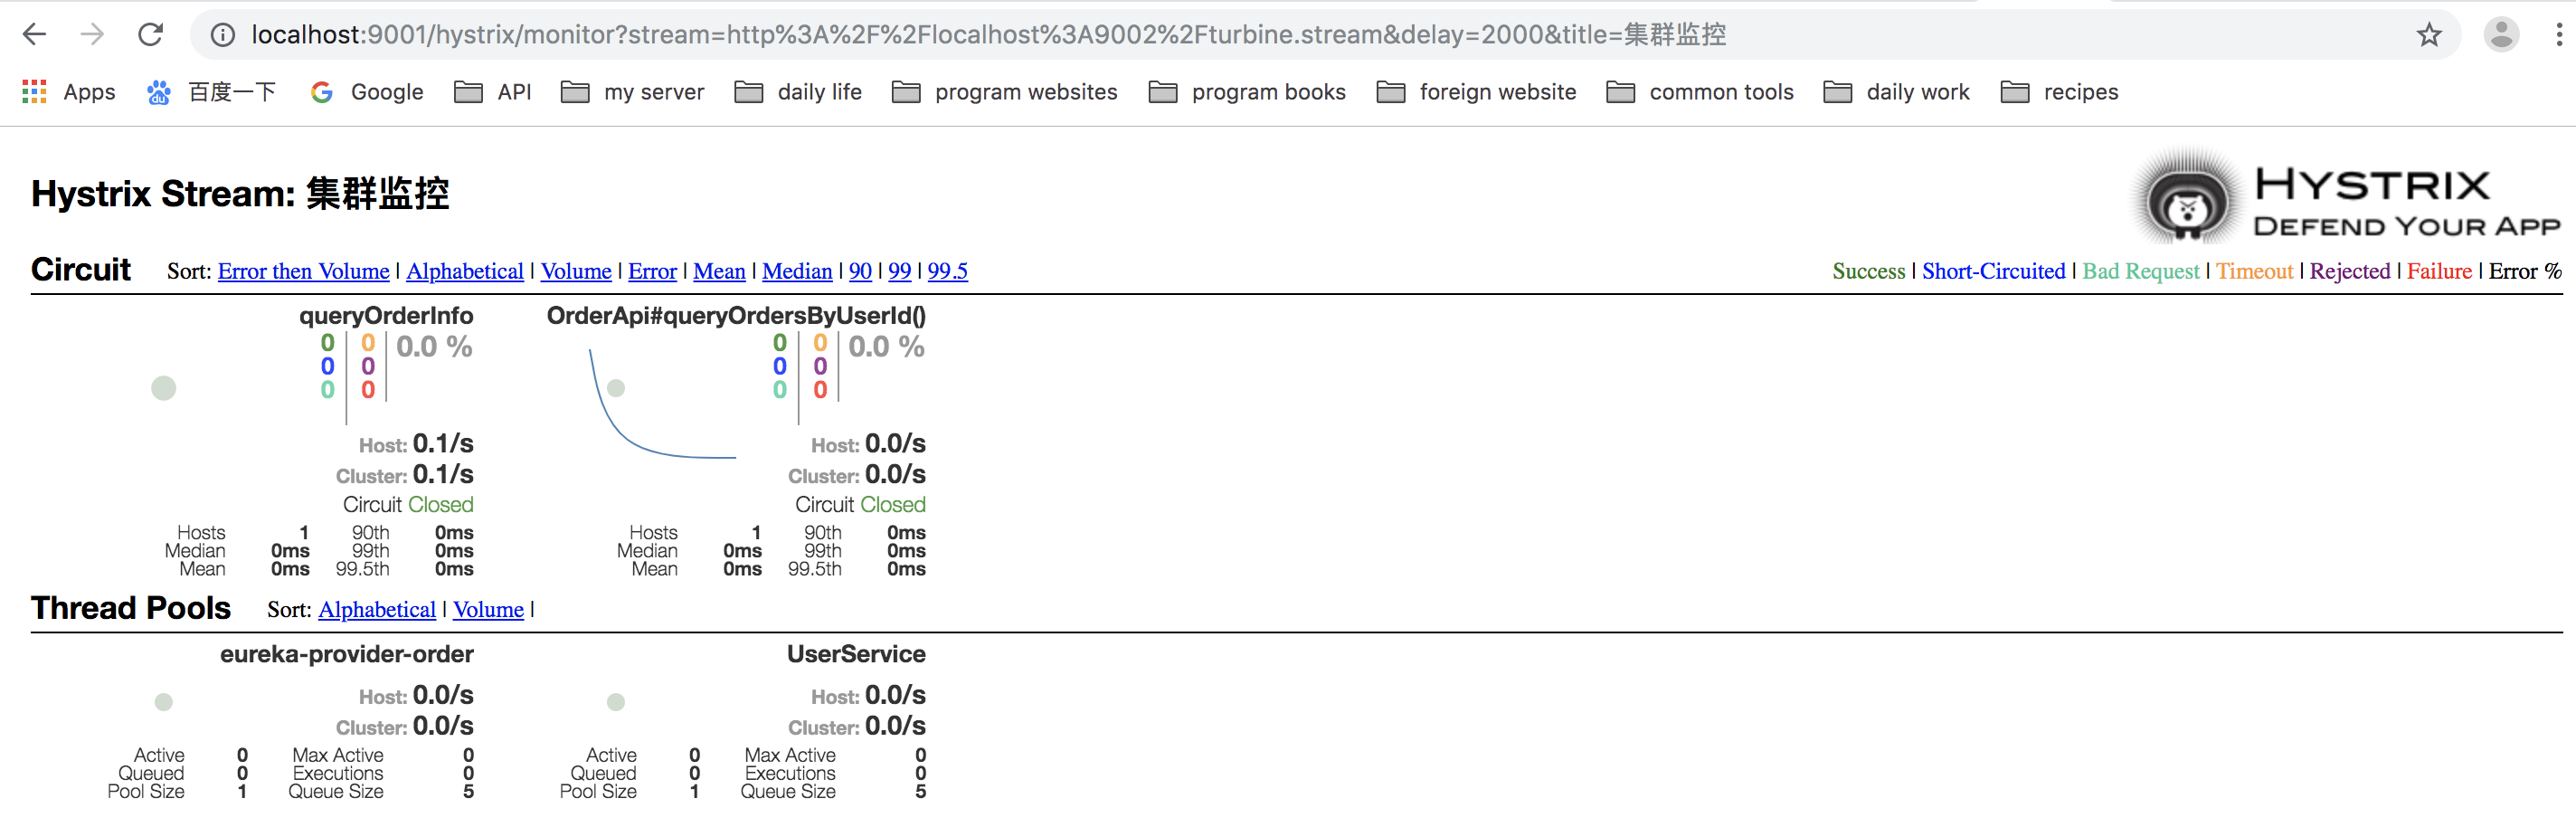Sort circuits by 99th percentile
The width and height of the screenshot is (2576, 827).
coord(900,271)
